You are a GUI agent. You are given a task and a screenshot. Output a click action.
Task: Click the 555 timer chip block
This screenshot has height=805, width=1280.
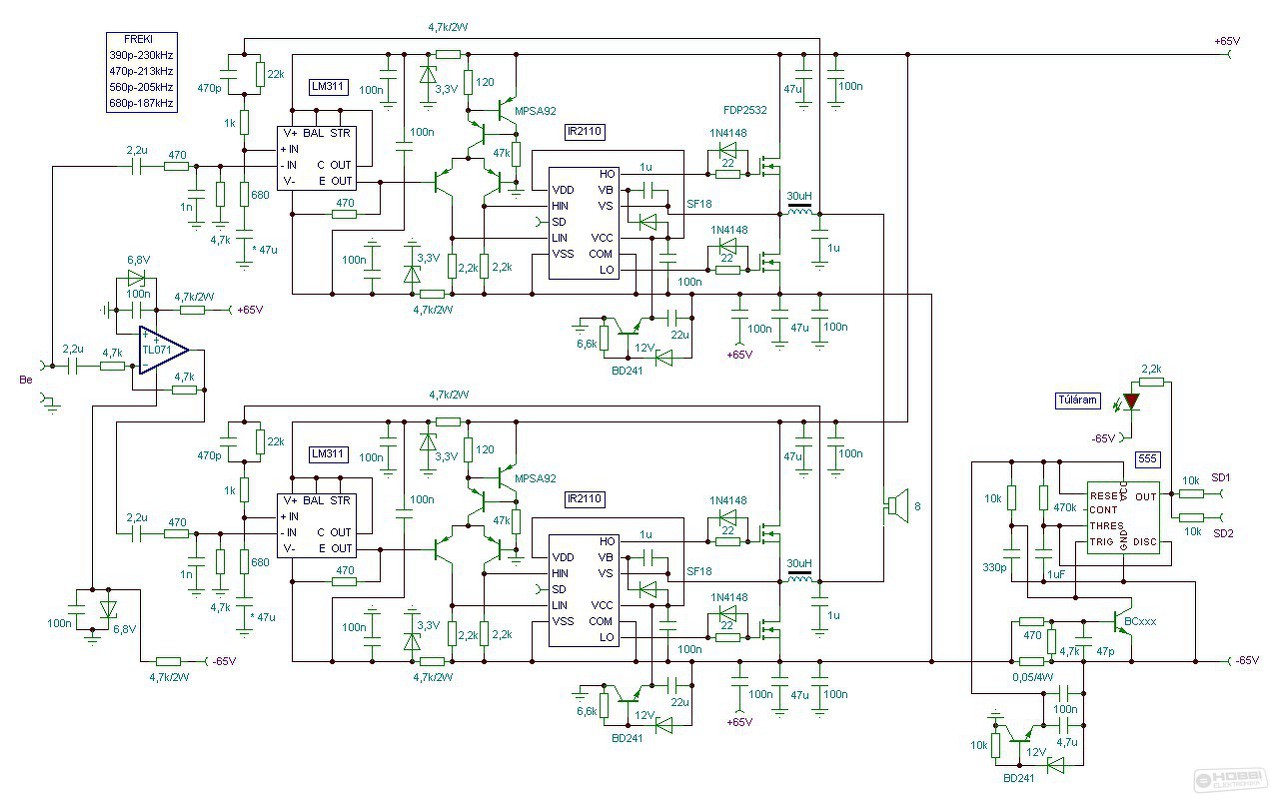[1126, 523]
